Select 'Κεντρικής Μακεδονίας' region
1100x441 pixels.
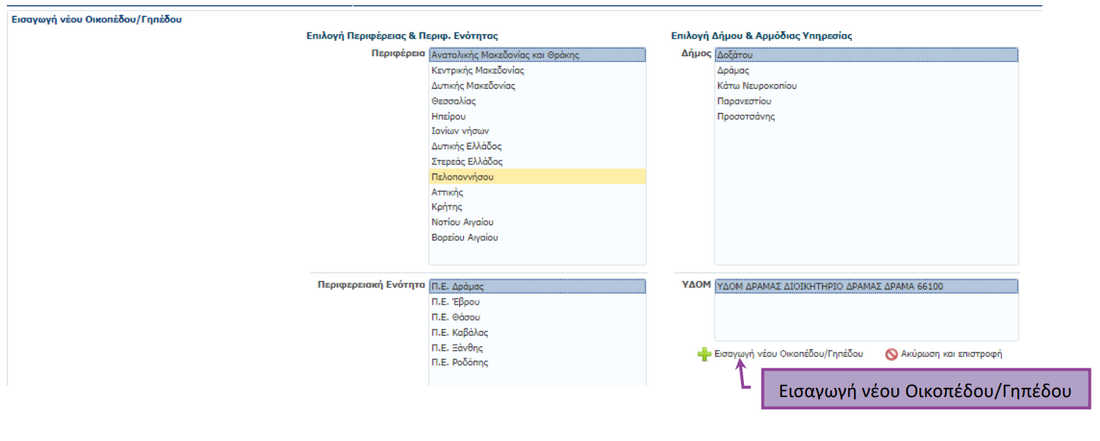477,71
